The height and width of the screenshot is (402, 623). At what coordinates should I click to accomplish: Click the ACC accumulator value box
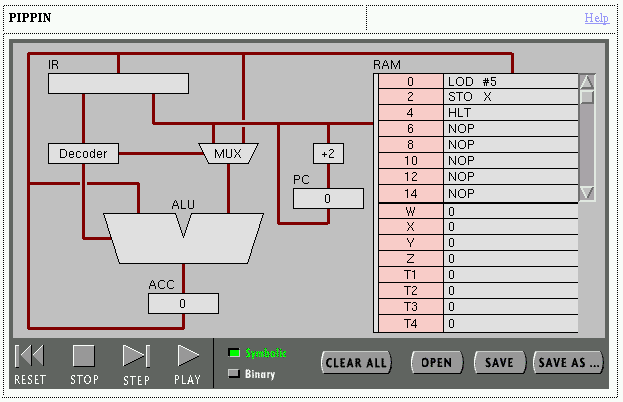pyautogui.click(x=183, y=303)
